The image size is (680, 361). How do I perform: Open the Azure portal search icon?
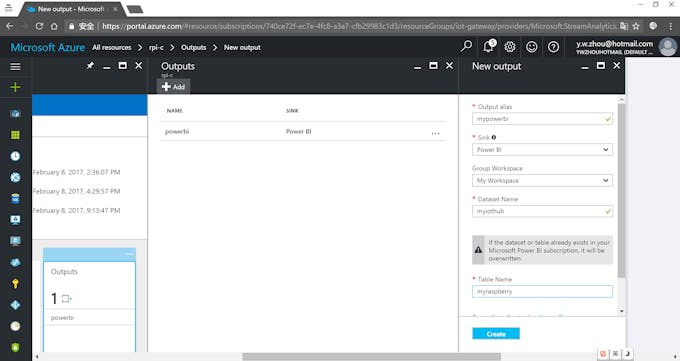[x=467, y=46]
